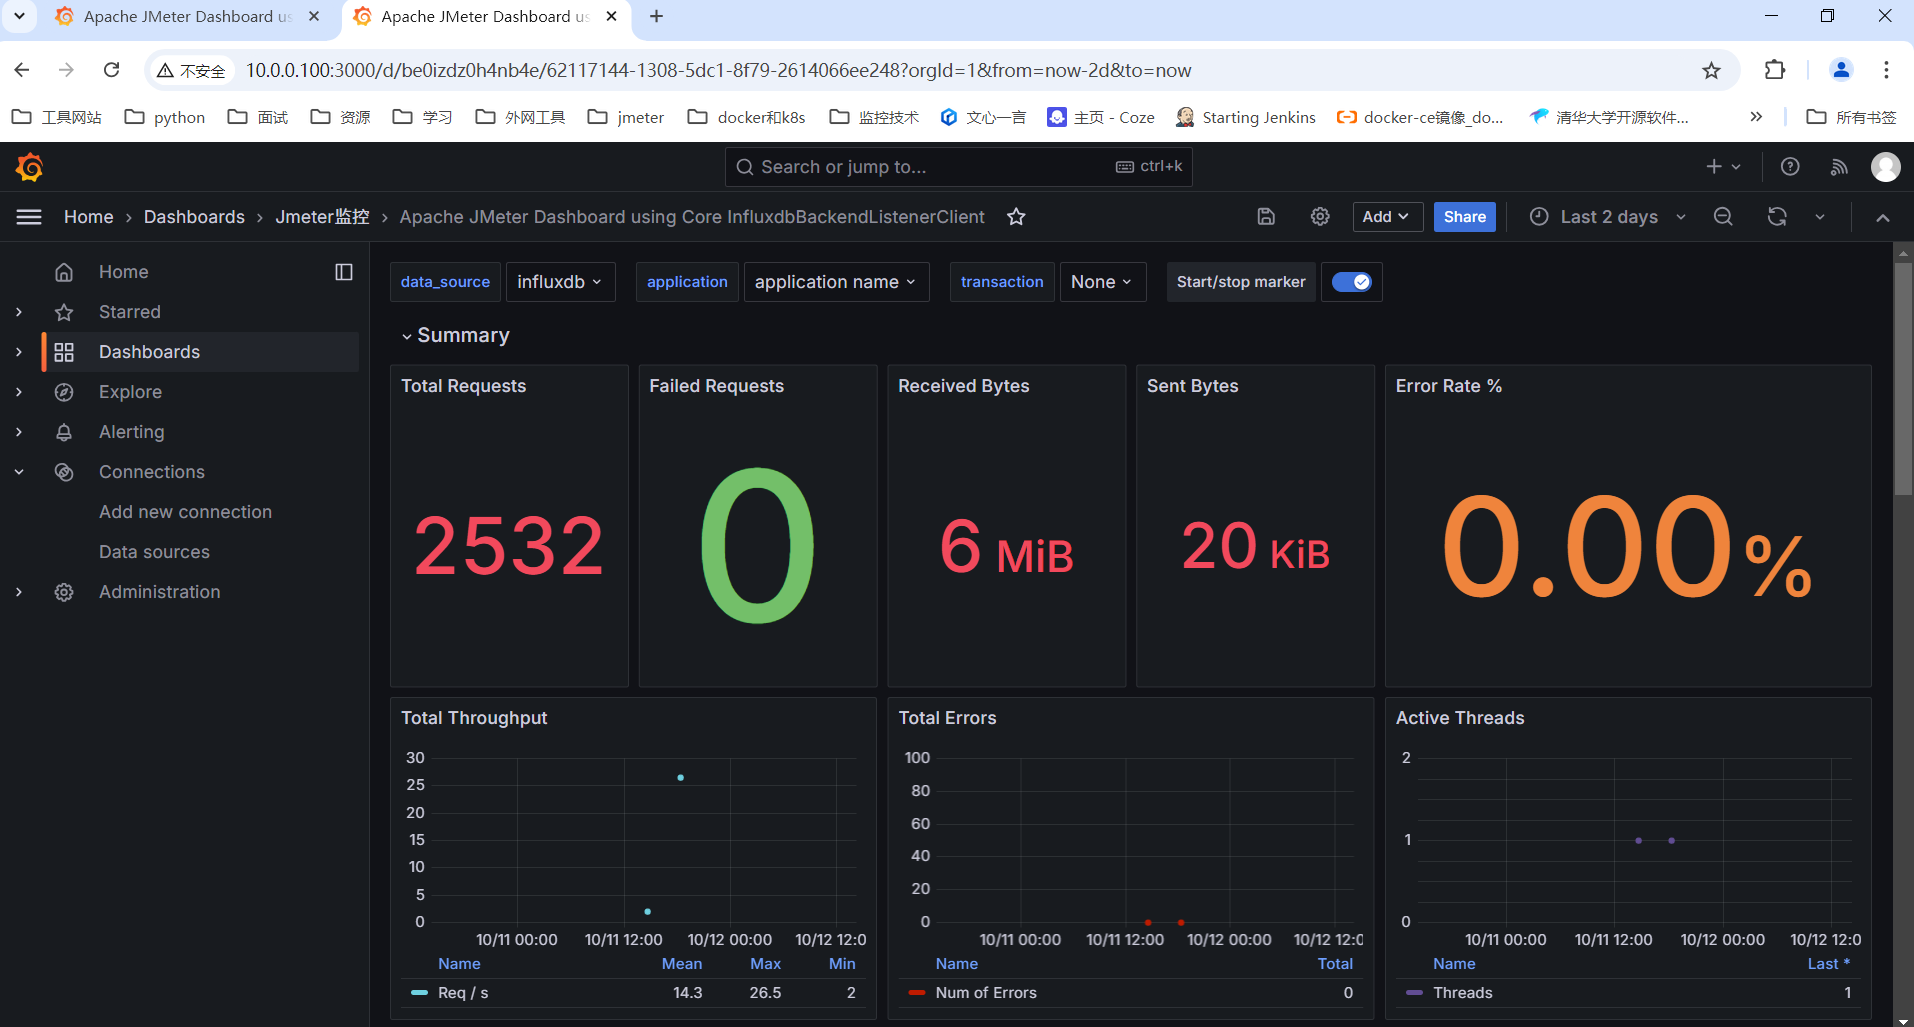Click the page vertical scrollbar thumb

click(1903, 378)
